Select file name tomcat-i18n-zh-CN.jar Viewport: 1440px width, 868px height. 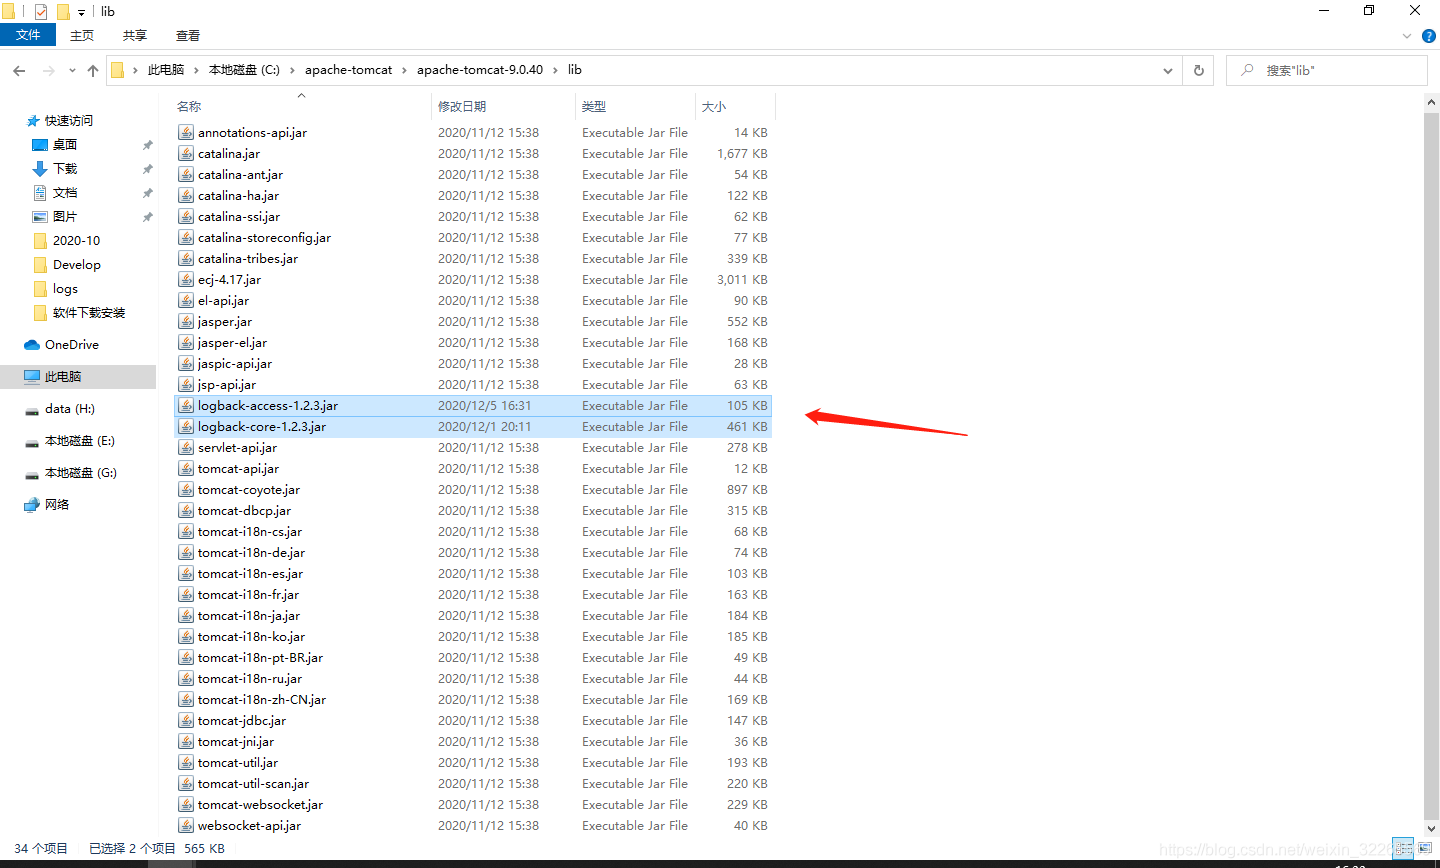(x=262, y=700)
